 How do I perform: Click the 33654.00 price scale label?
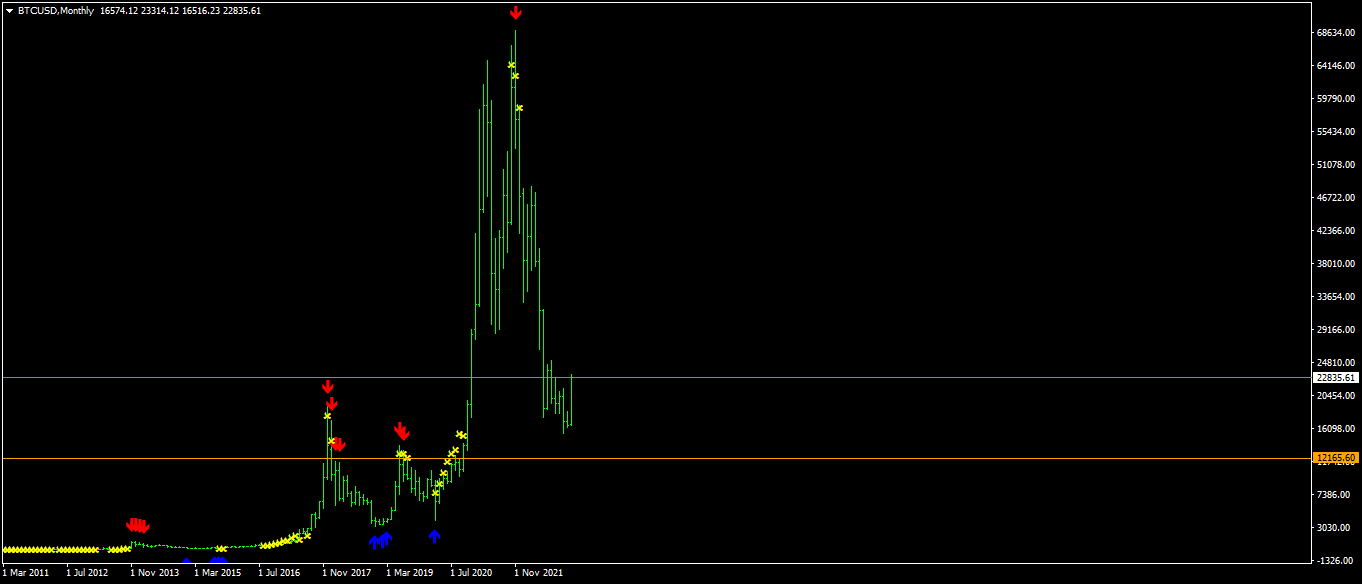coord(1336,297)
